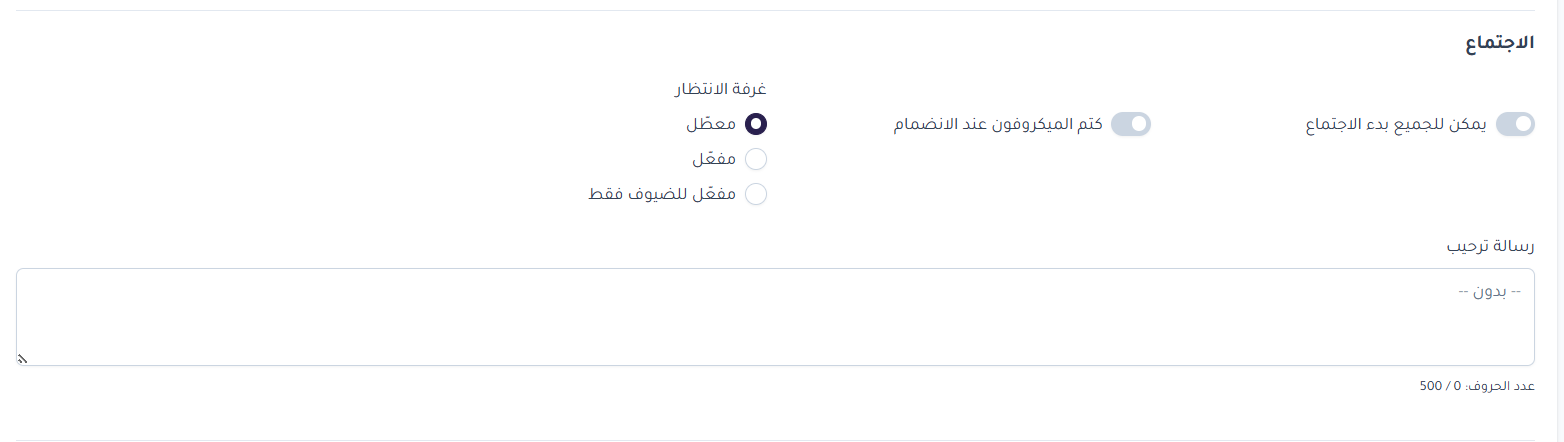Select the "مفعّل" waiting room radio button
The width and height of the screenshot is (1564, 442).
click(756, 159)
